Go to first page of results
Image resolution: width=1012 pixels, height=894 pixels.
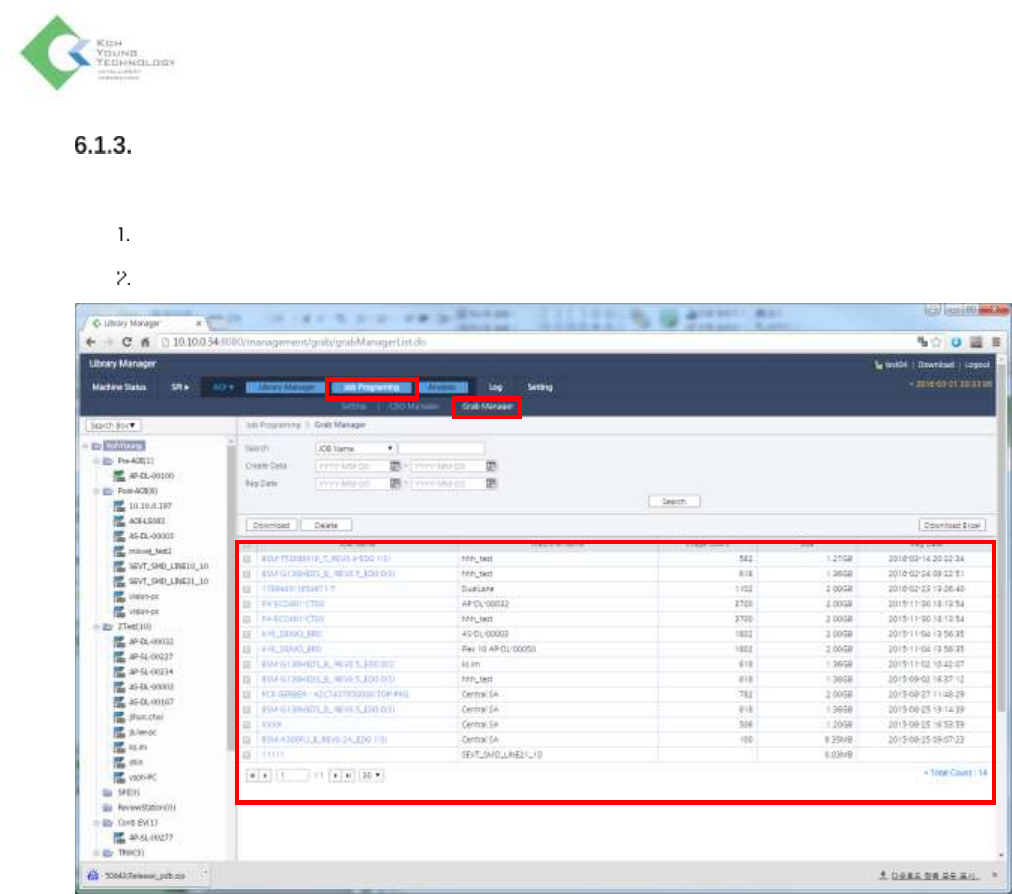click(x=252, y=775)
